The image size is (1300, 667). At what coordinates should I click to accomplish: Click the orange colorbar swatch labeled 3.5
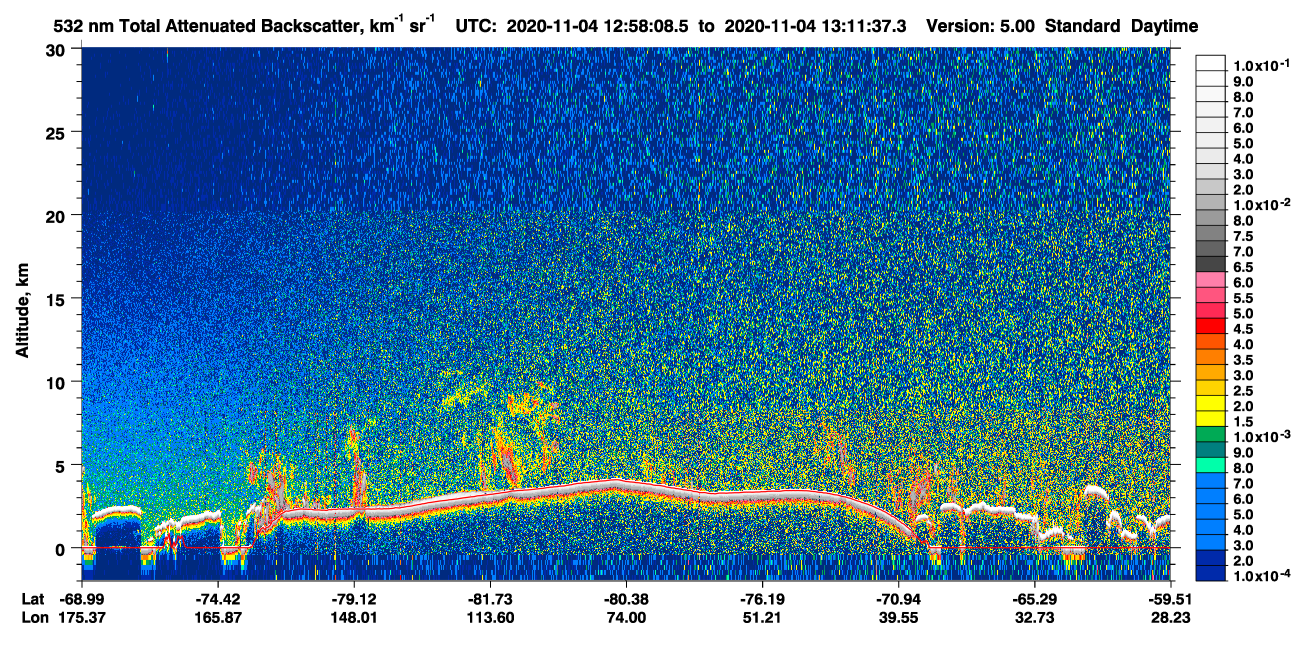point(1210,357)
